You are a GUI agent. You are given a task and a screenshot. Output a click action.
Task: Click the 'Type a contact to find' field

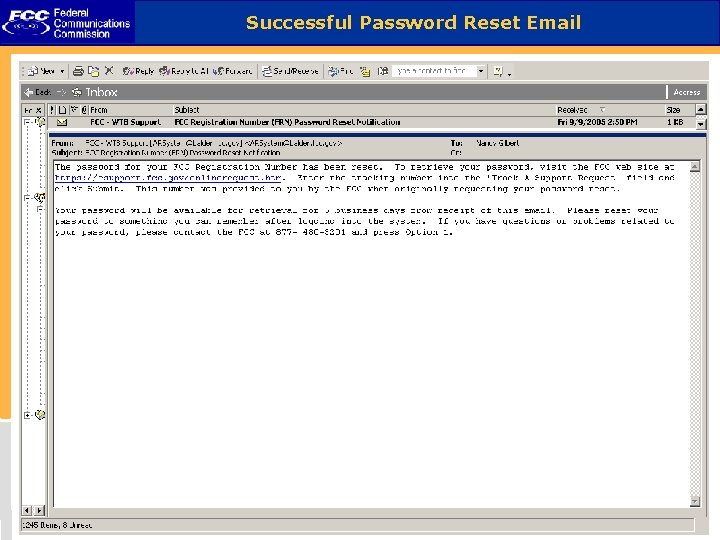[x=434, y=71]
